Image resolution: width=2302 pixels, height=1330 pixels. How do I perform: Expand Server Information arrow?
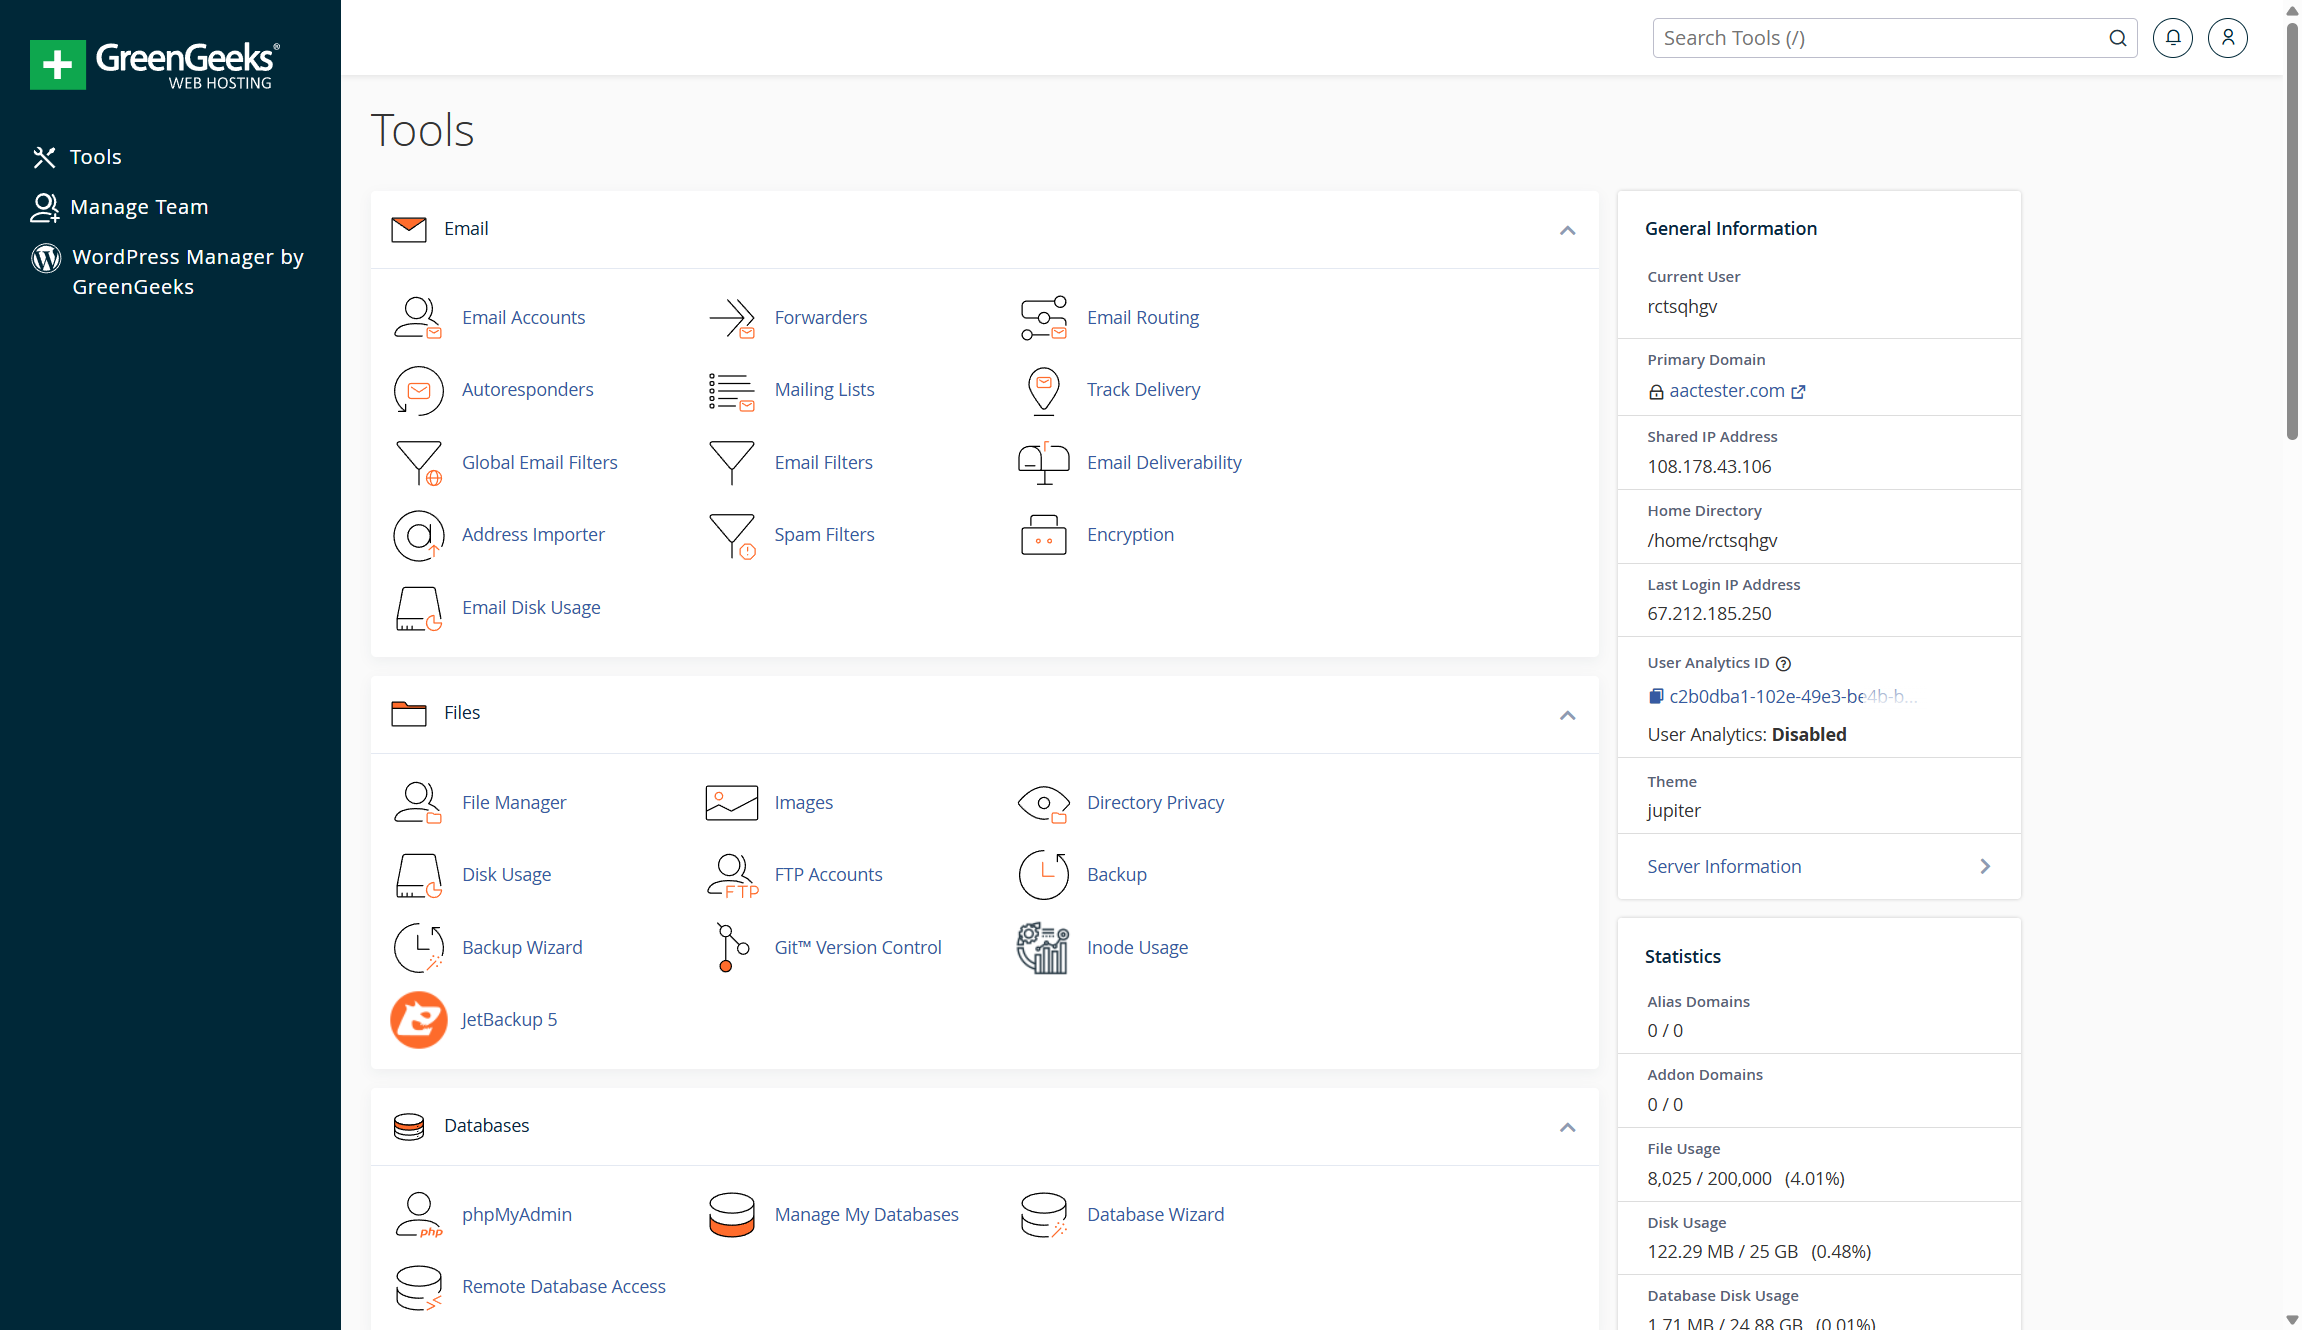pos(1984,866)
